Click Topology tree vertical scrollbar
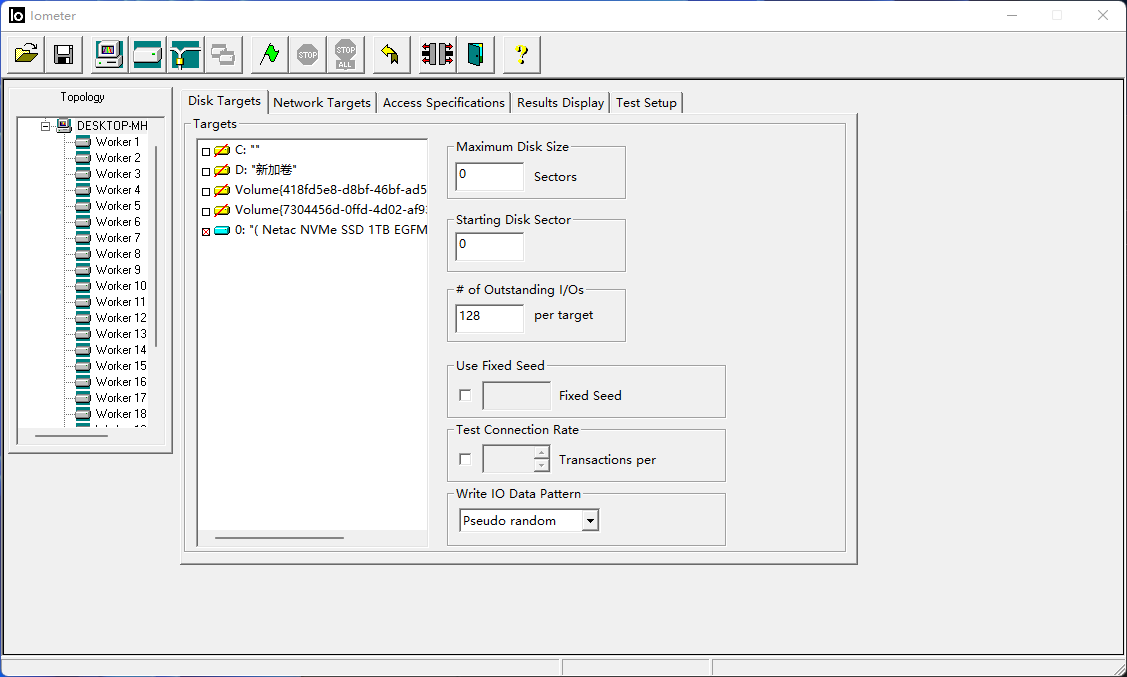The width and height of the screenshot is (1127, 677). (156, 247)
